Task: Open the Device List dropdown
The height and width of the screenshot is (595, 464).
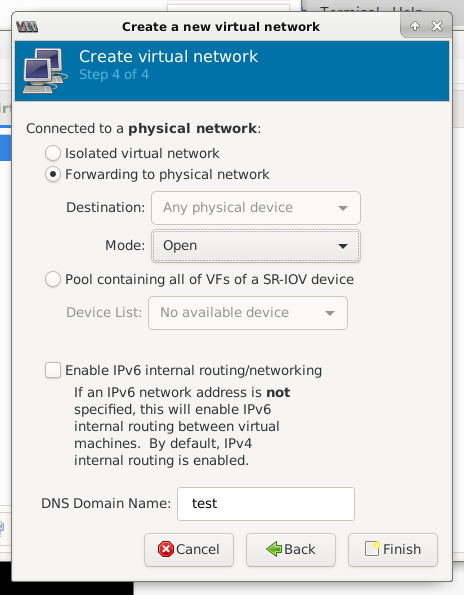Action: point(248,313)
